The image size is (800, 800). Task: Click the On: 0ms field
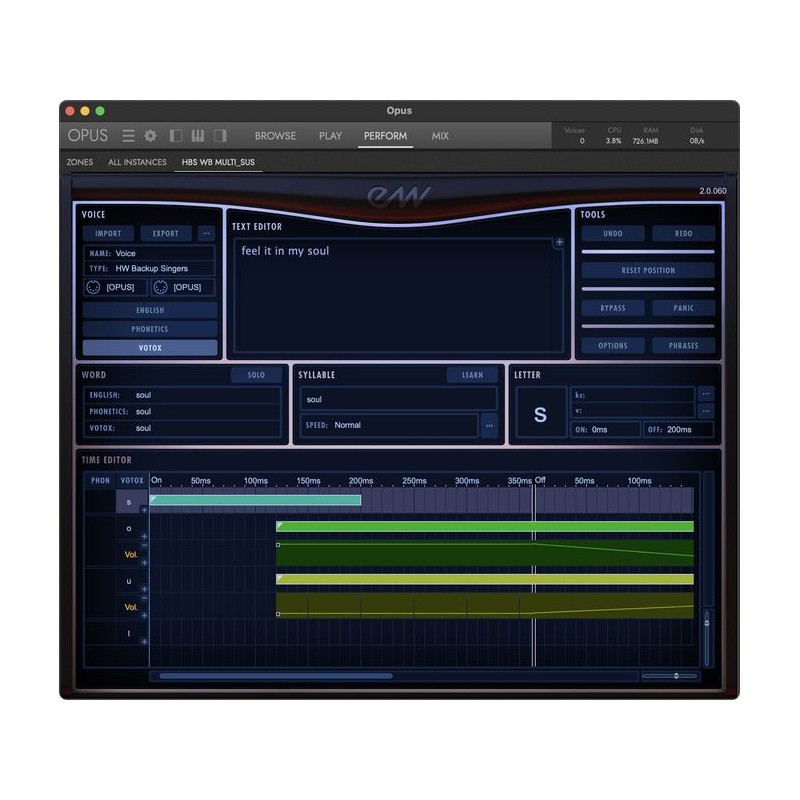[x=606, y=430]
